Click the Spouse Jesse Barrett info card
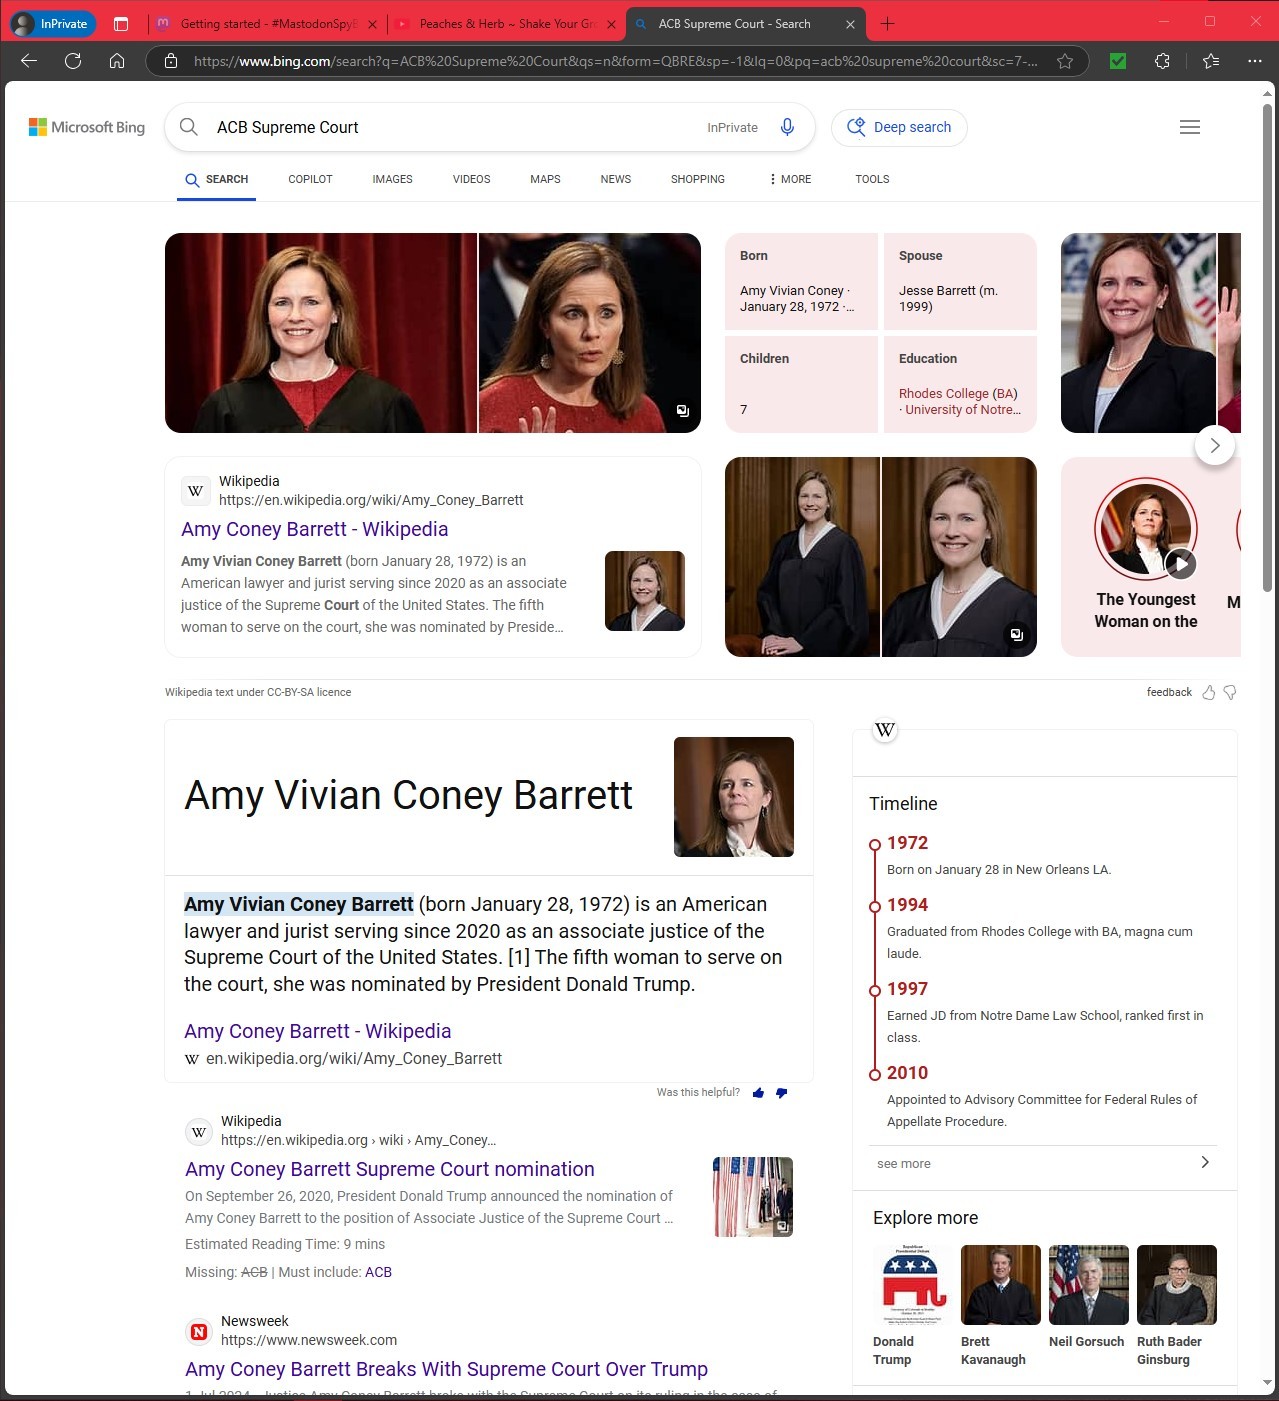 (960, 281)
